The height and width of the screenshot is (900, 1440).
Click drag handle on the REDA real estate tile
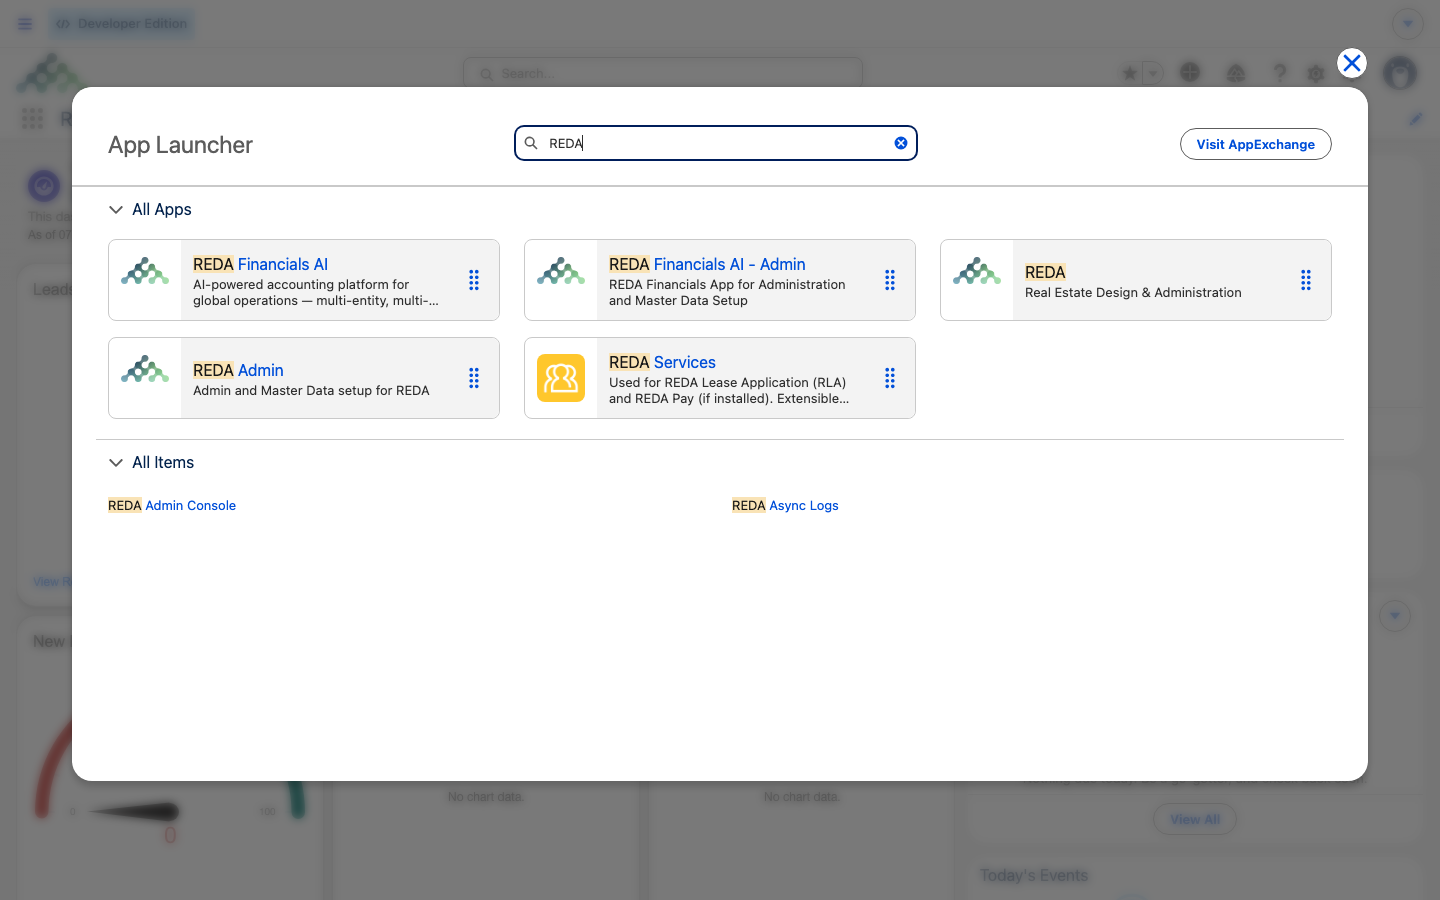(x=1306, y=280)
